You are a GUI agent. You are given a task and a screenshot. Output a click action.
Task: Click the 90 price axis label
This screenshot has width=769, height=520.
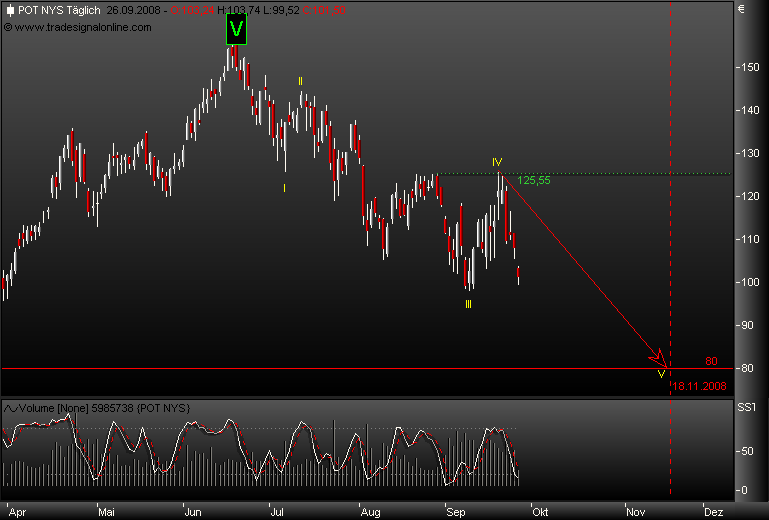(x=748, y=325)
